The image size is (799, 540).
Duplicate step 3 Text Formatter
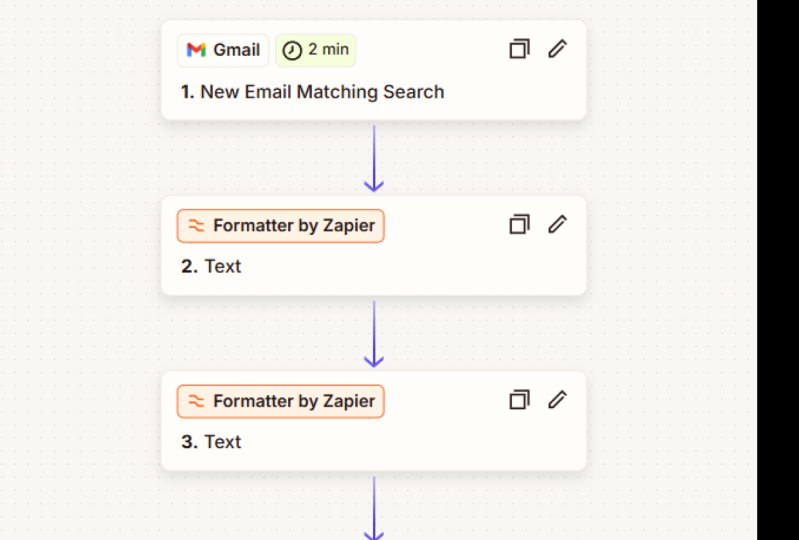pos(519,399)
